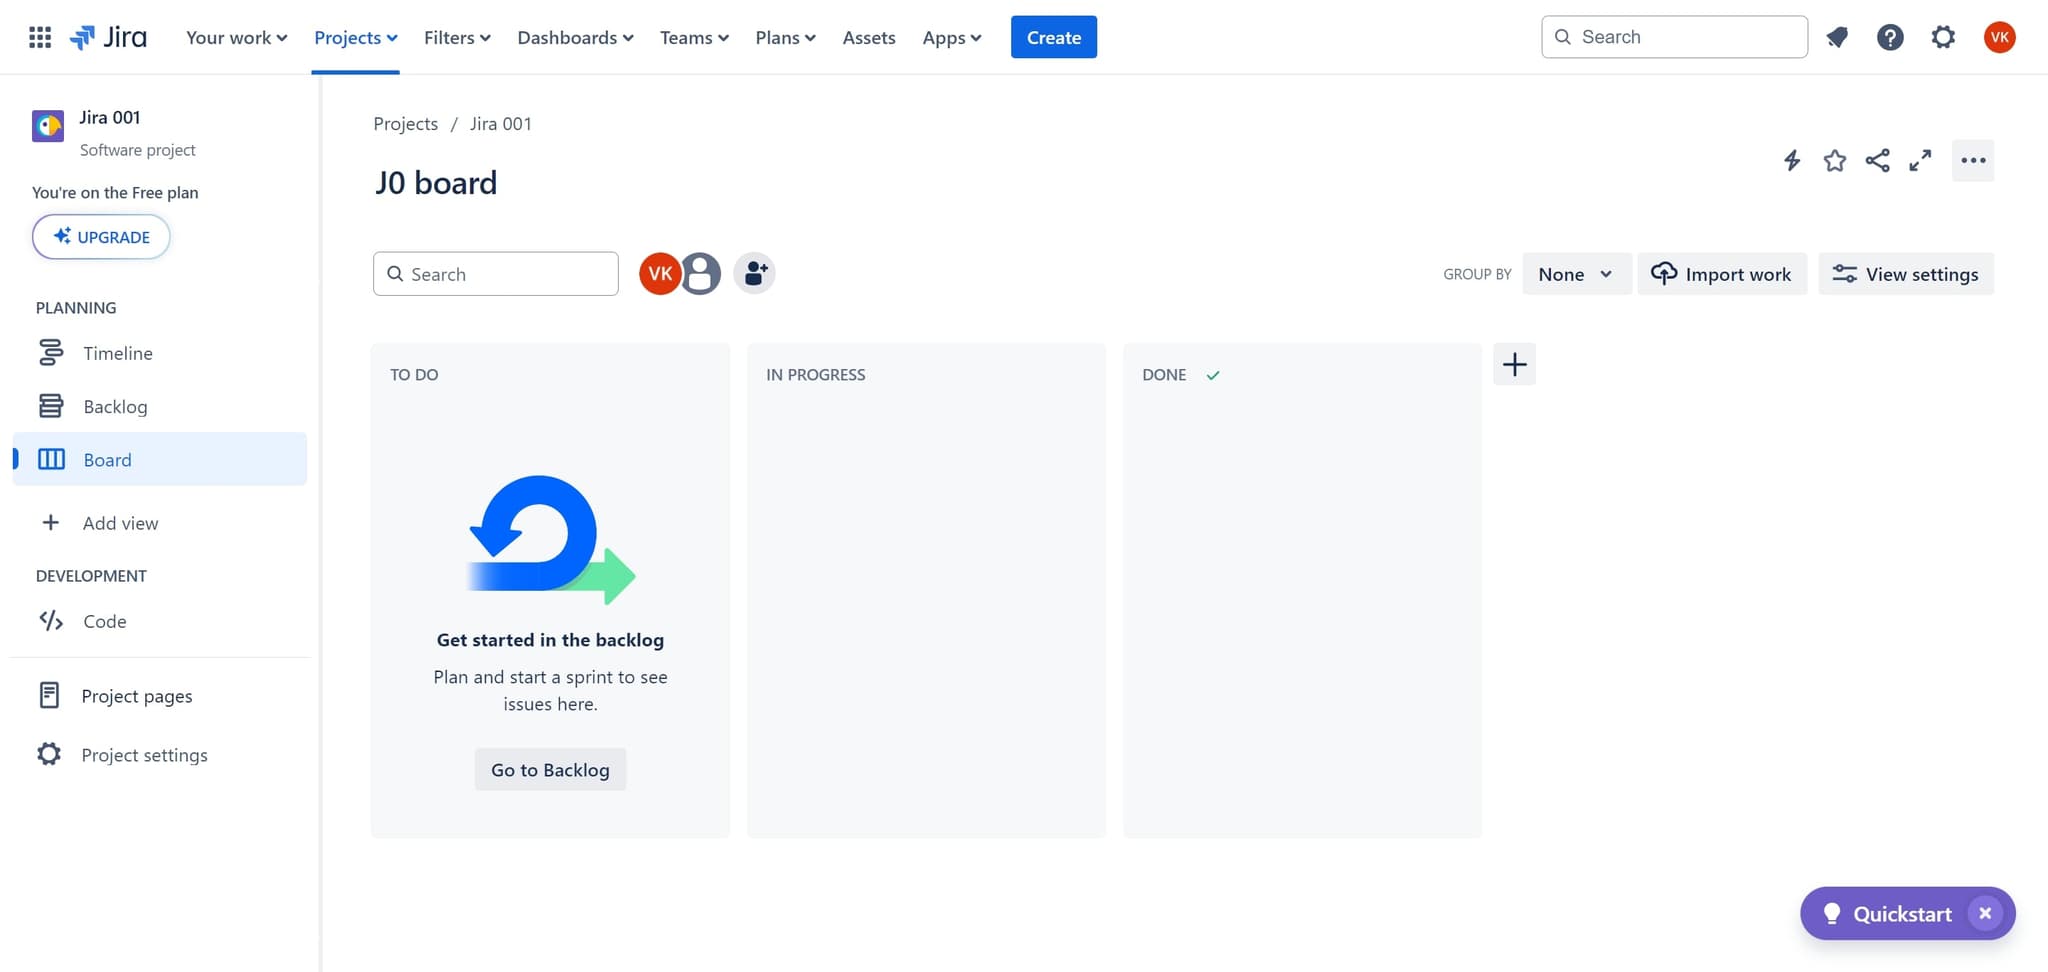Open the Group by None dropdown

point(1575,273)
